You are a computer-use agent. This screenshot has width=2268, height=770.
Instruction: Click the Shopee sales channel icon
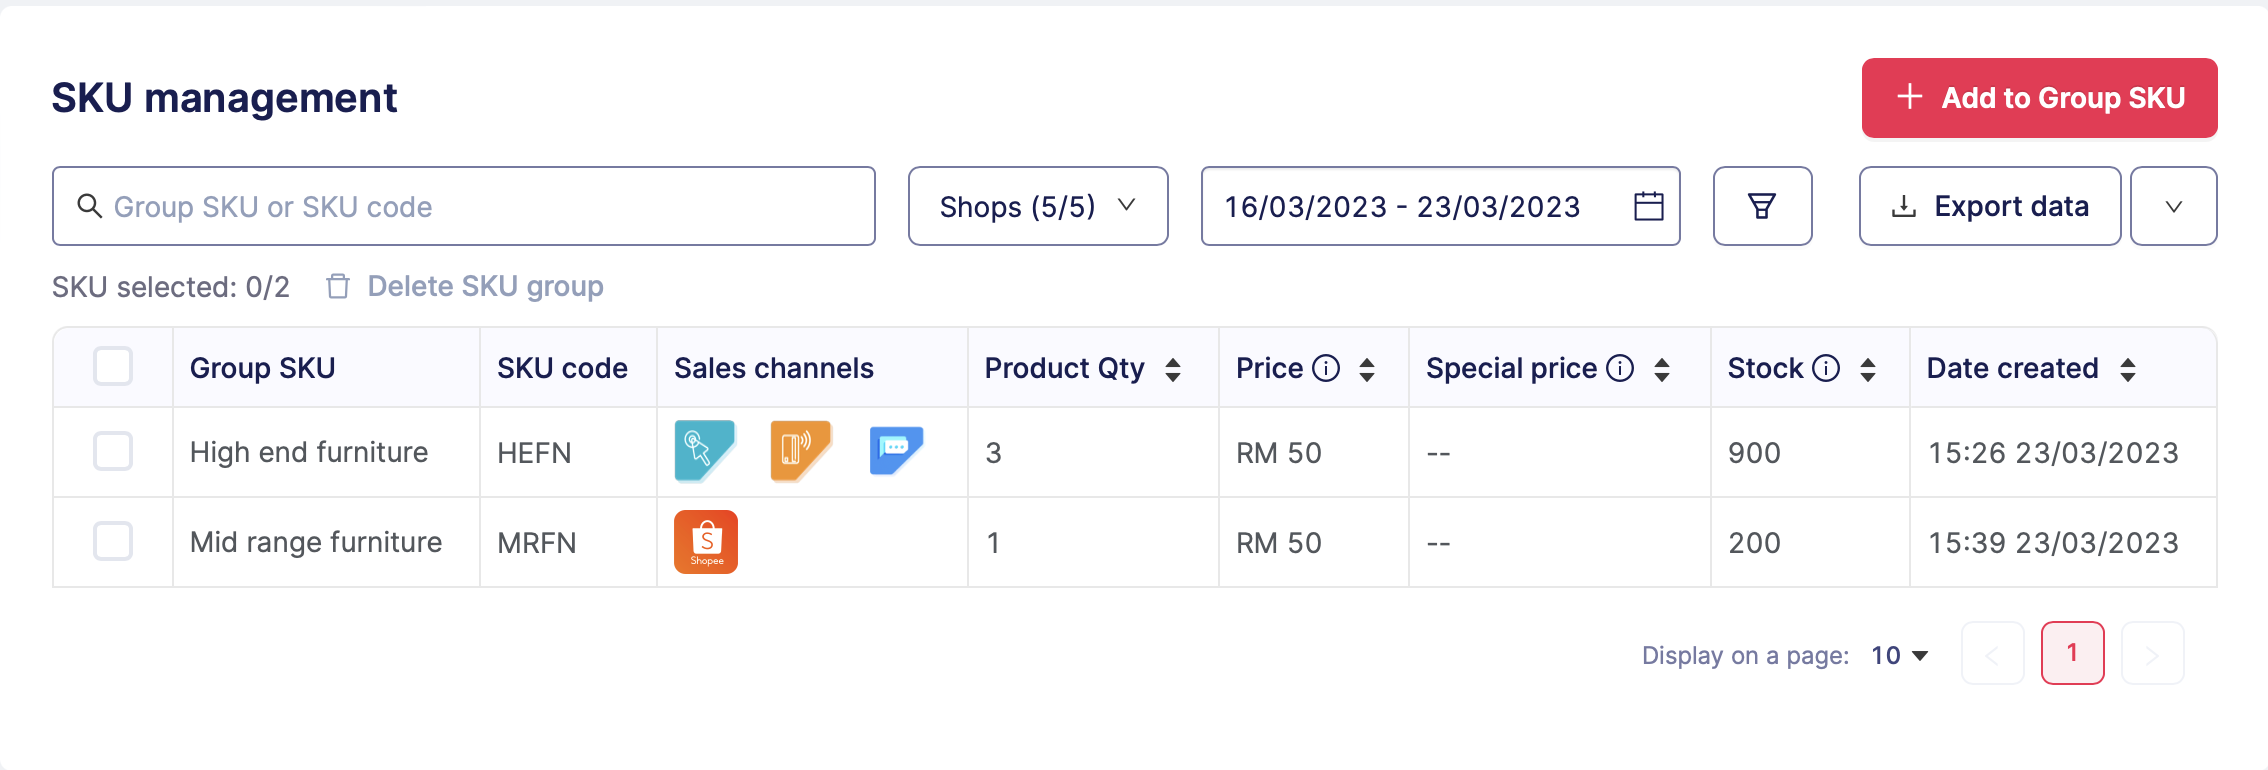(706, 542)
